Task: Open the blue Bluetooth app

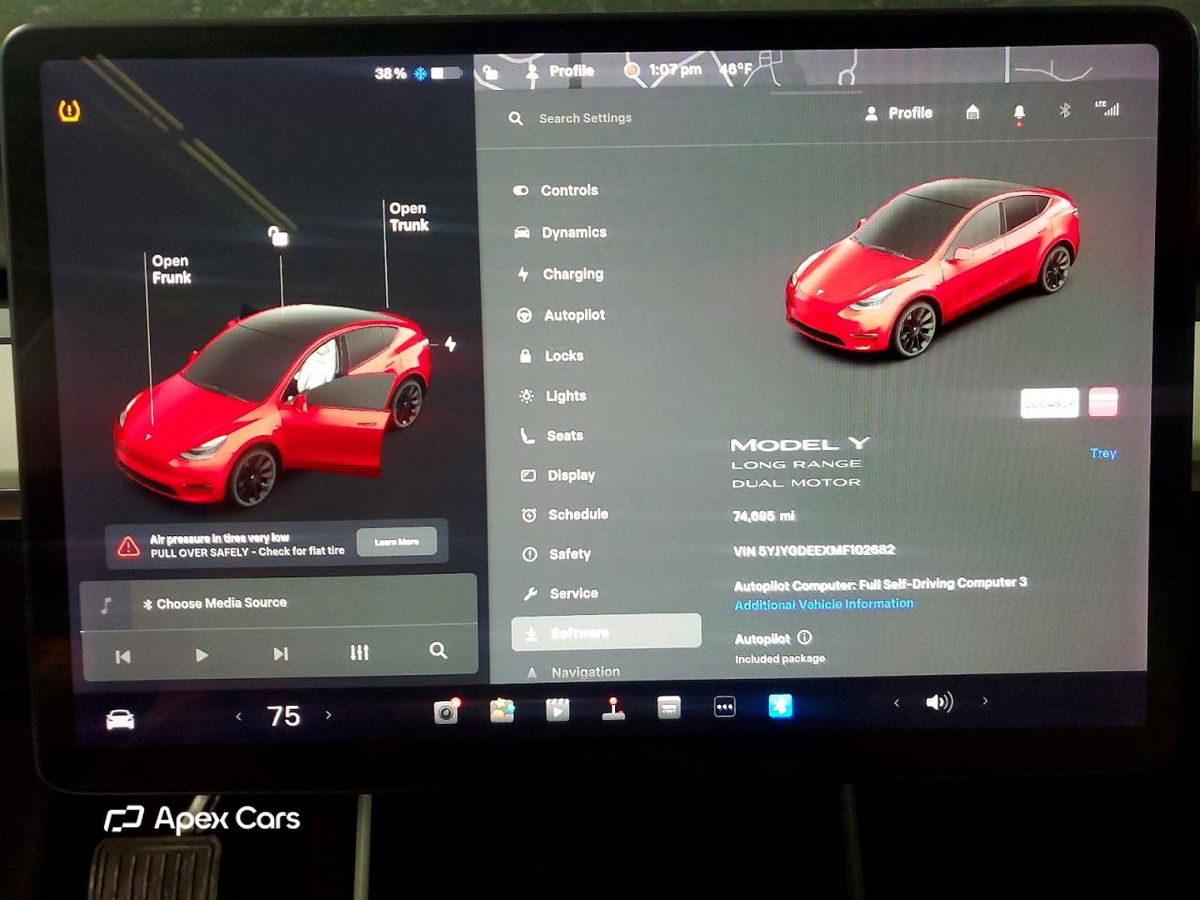Action: tap(780, 706)
